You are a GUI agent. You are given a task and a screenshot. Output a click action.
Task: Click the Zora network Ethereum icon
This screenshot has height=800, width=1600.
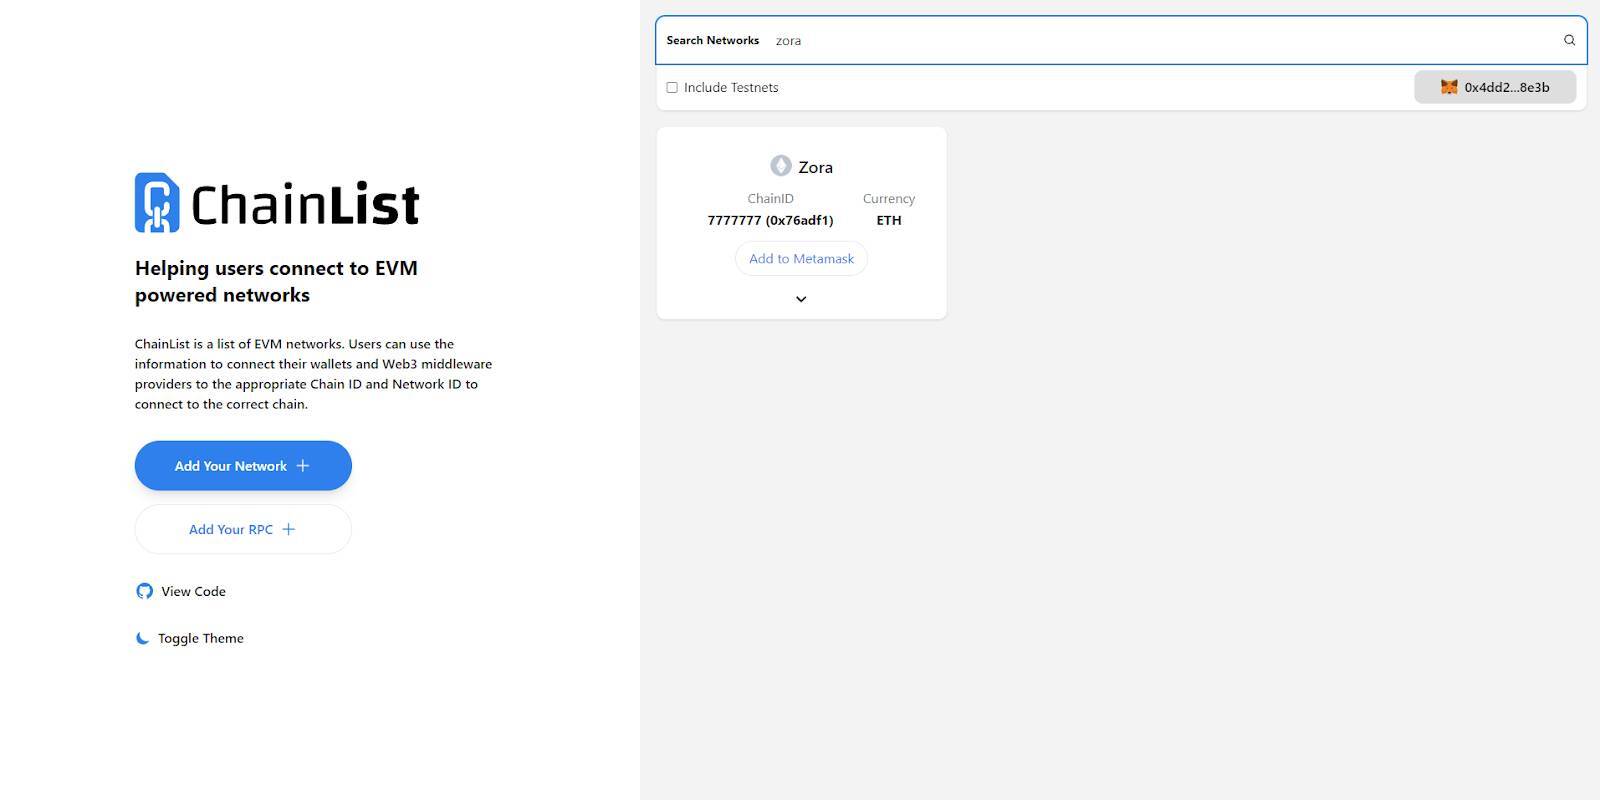tap(781, 165)
